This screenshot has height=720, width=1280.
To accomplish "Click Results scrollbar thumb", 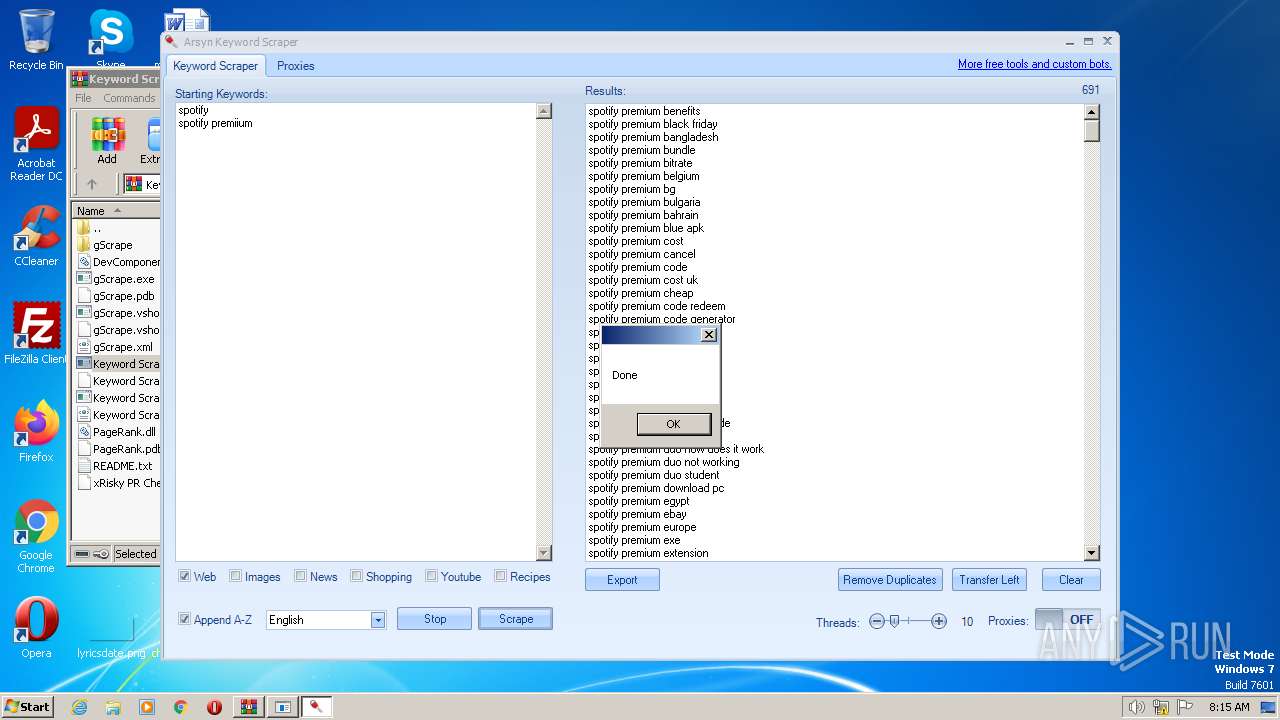I will (x=1091, y=131).
